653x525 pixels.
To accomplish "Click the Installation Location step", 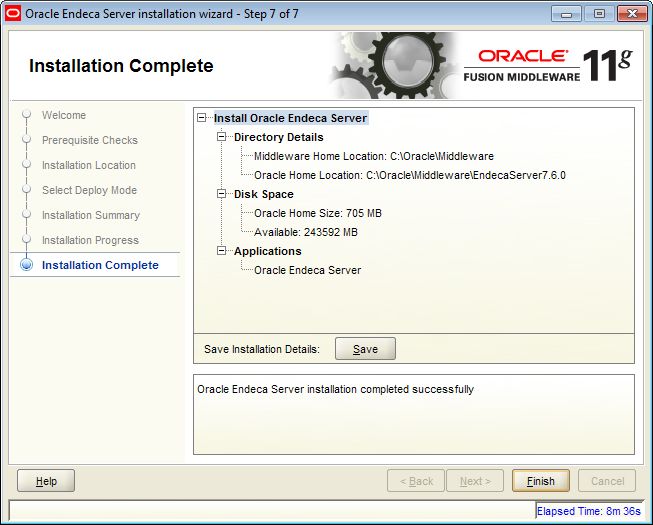I will (x=89, y=165).
